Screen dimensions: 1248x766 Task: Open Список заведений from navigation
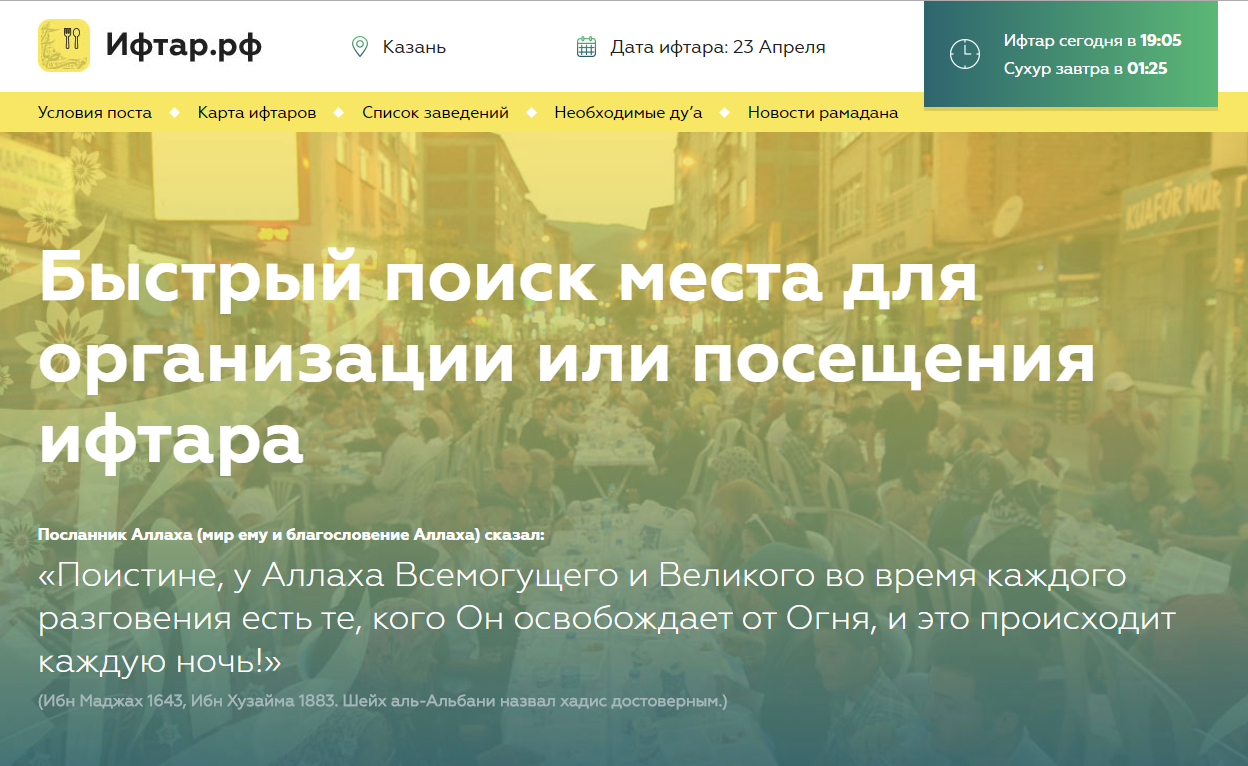[435, 113]
